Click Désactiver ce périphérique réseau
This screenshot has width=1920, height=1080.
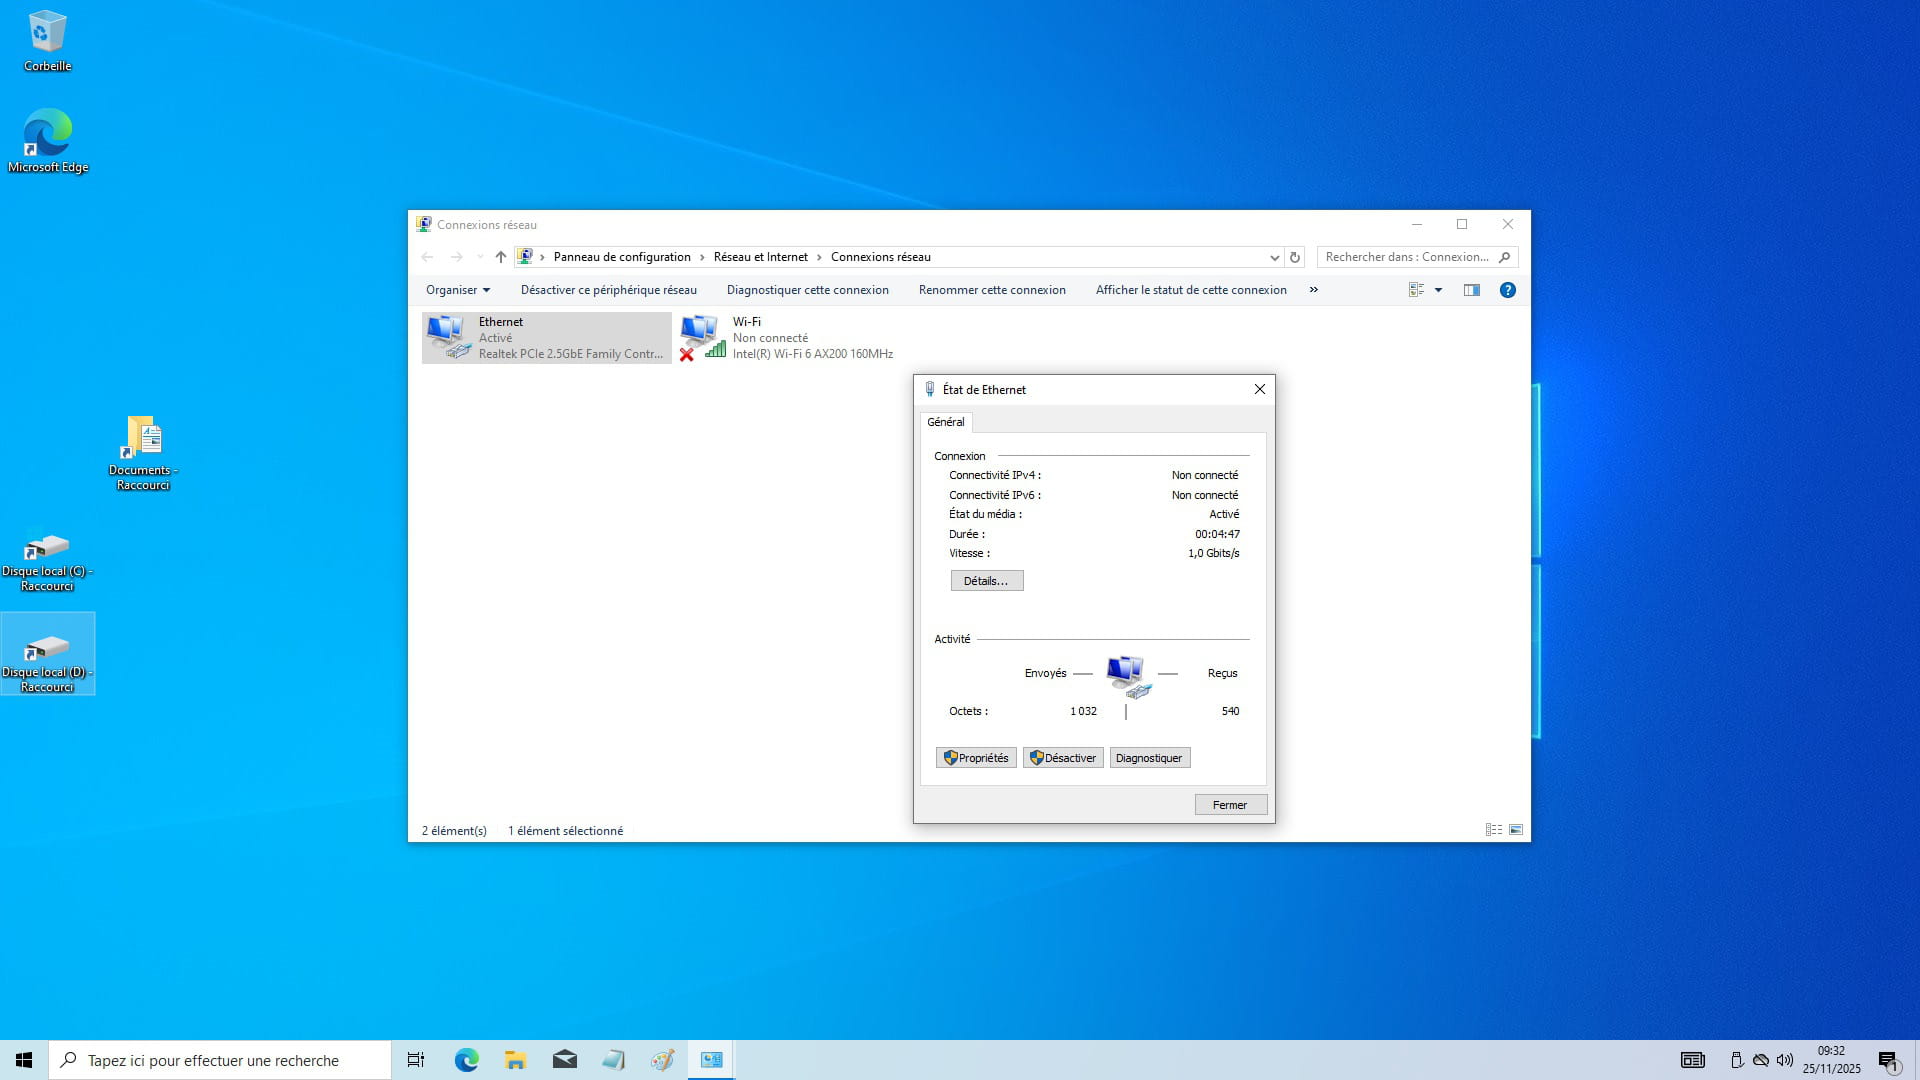pyautogui.click(x=608, y=290)
